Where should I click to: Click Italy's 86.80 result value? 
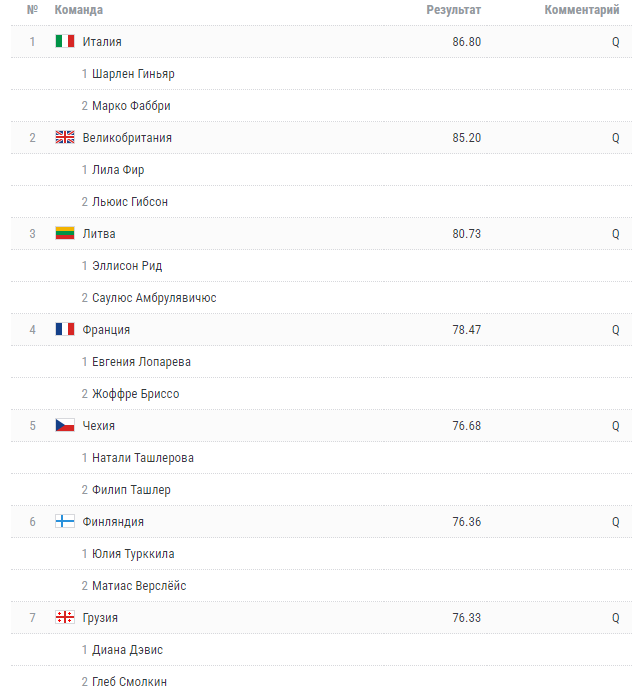coord(466,42)
